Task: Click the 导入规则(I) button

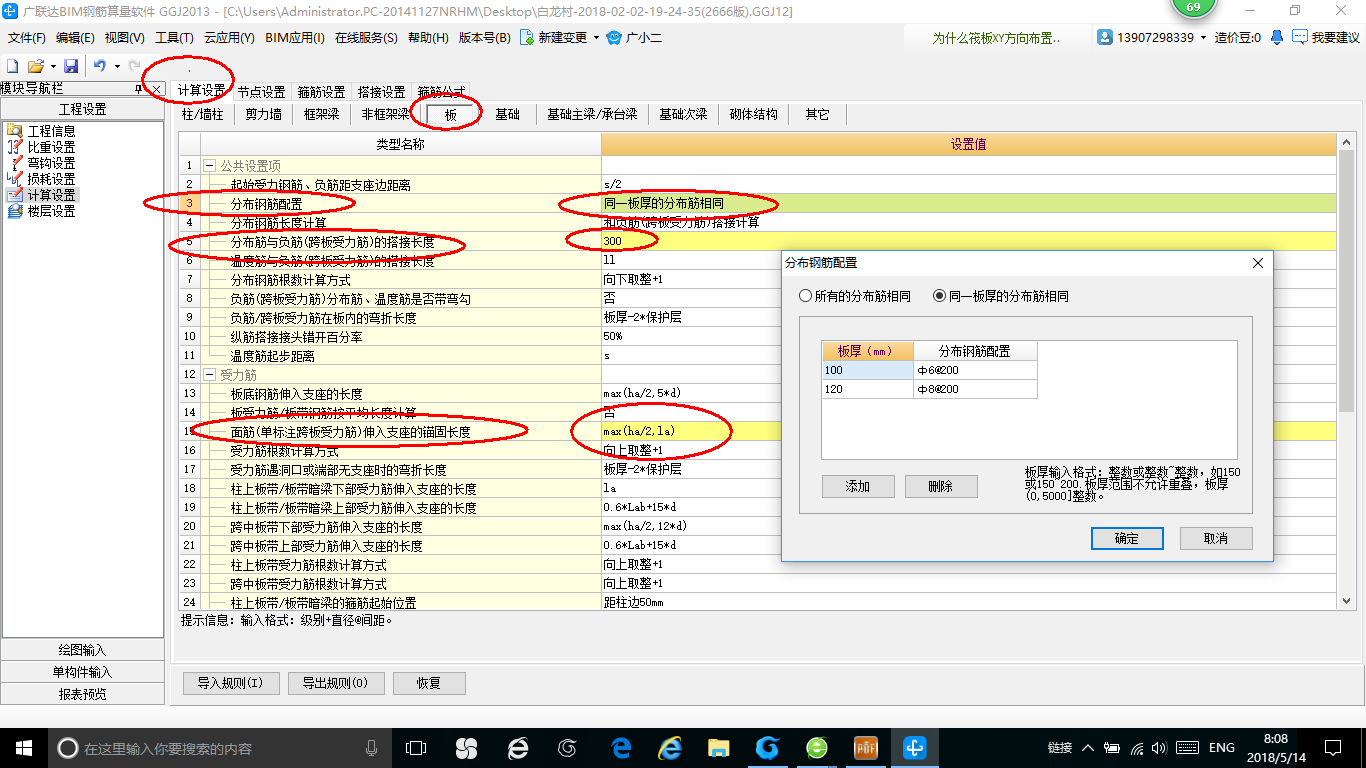Action: click(230, 683)
